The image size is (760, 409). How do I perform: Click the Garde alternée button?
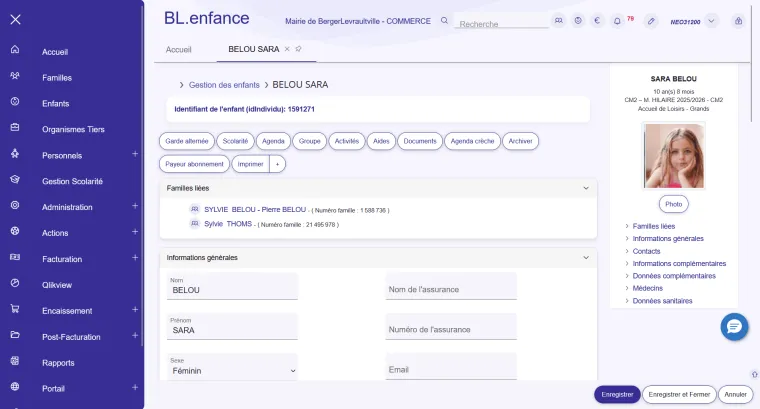[x=187, y=141]
